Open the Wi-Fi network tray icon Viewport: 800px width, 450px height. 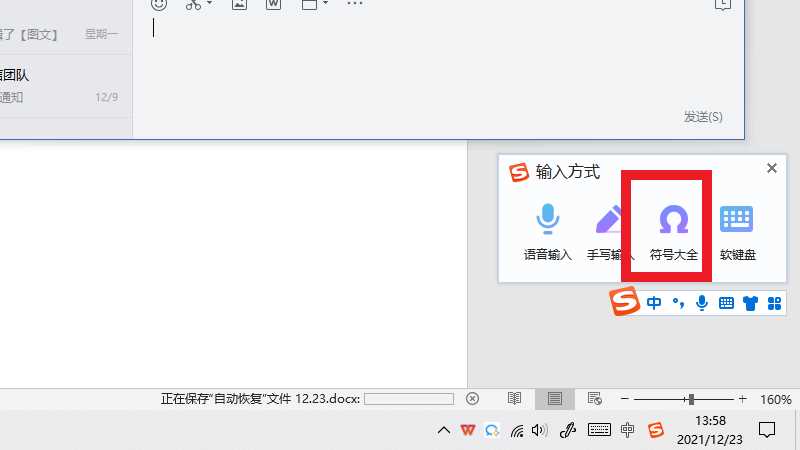[517, 431]
